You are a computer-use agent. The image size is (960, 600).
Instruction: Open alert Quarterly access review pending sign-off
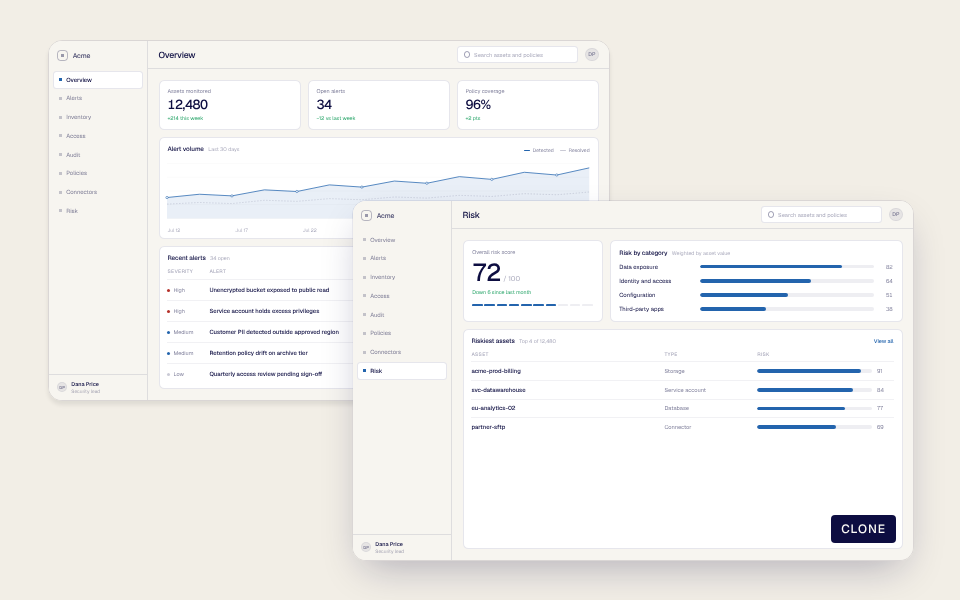[266, 374]
